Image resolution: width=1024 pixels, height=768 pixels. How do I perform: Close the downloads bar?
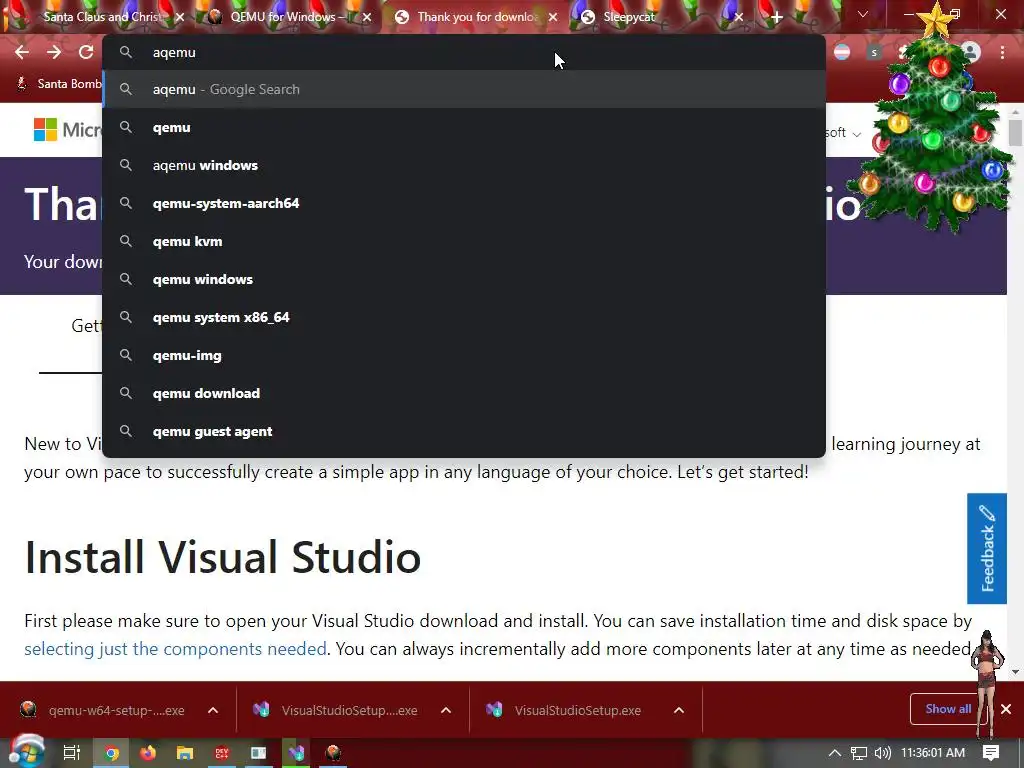point(1006,709)
